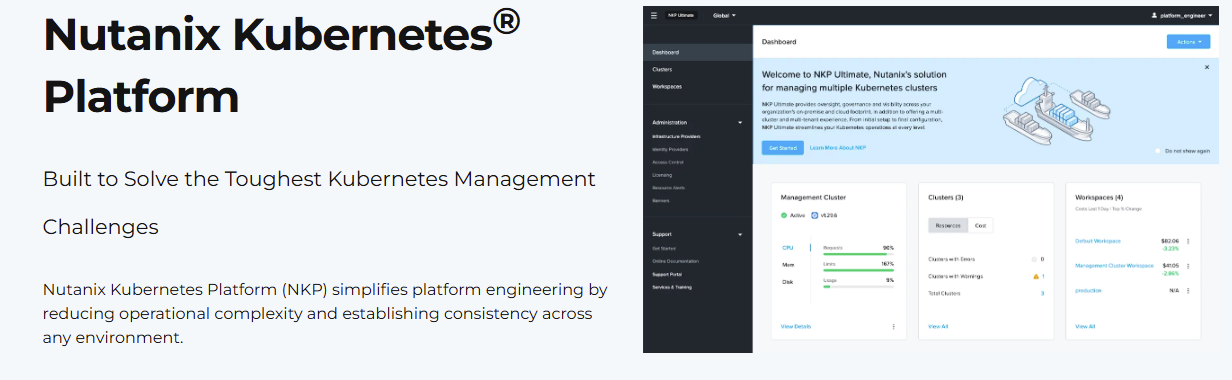Click the Dashboard page title
This screenshot has width=1232, height=380.
(x=779, y=42)
